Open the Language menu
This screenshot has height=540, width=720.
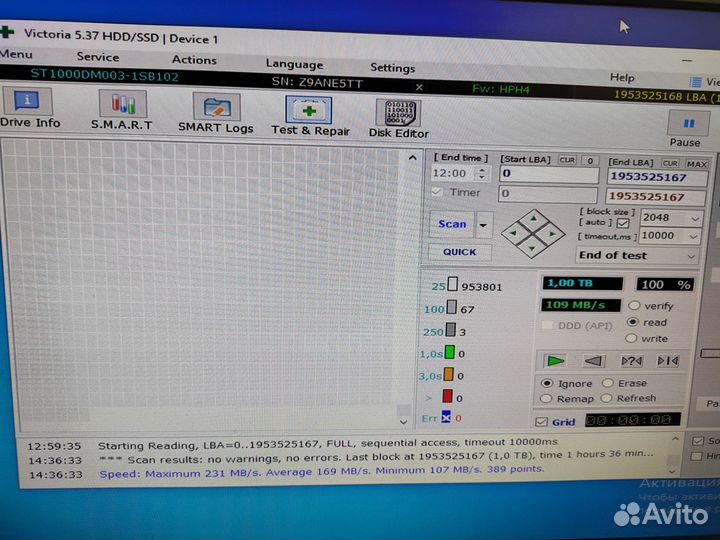coord(294,64)
